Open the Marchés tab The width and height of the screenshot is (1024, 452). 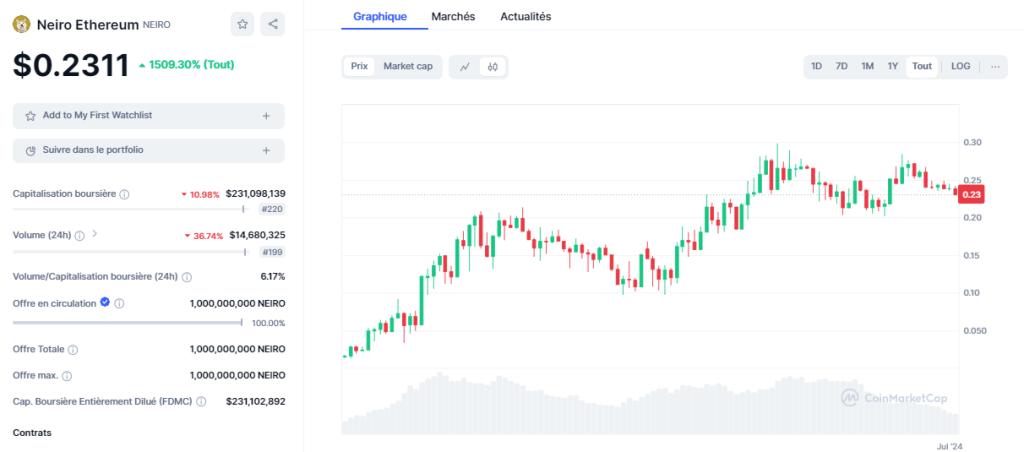coord(453,17)
